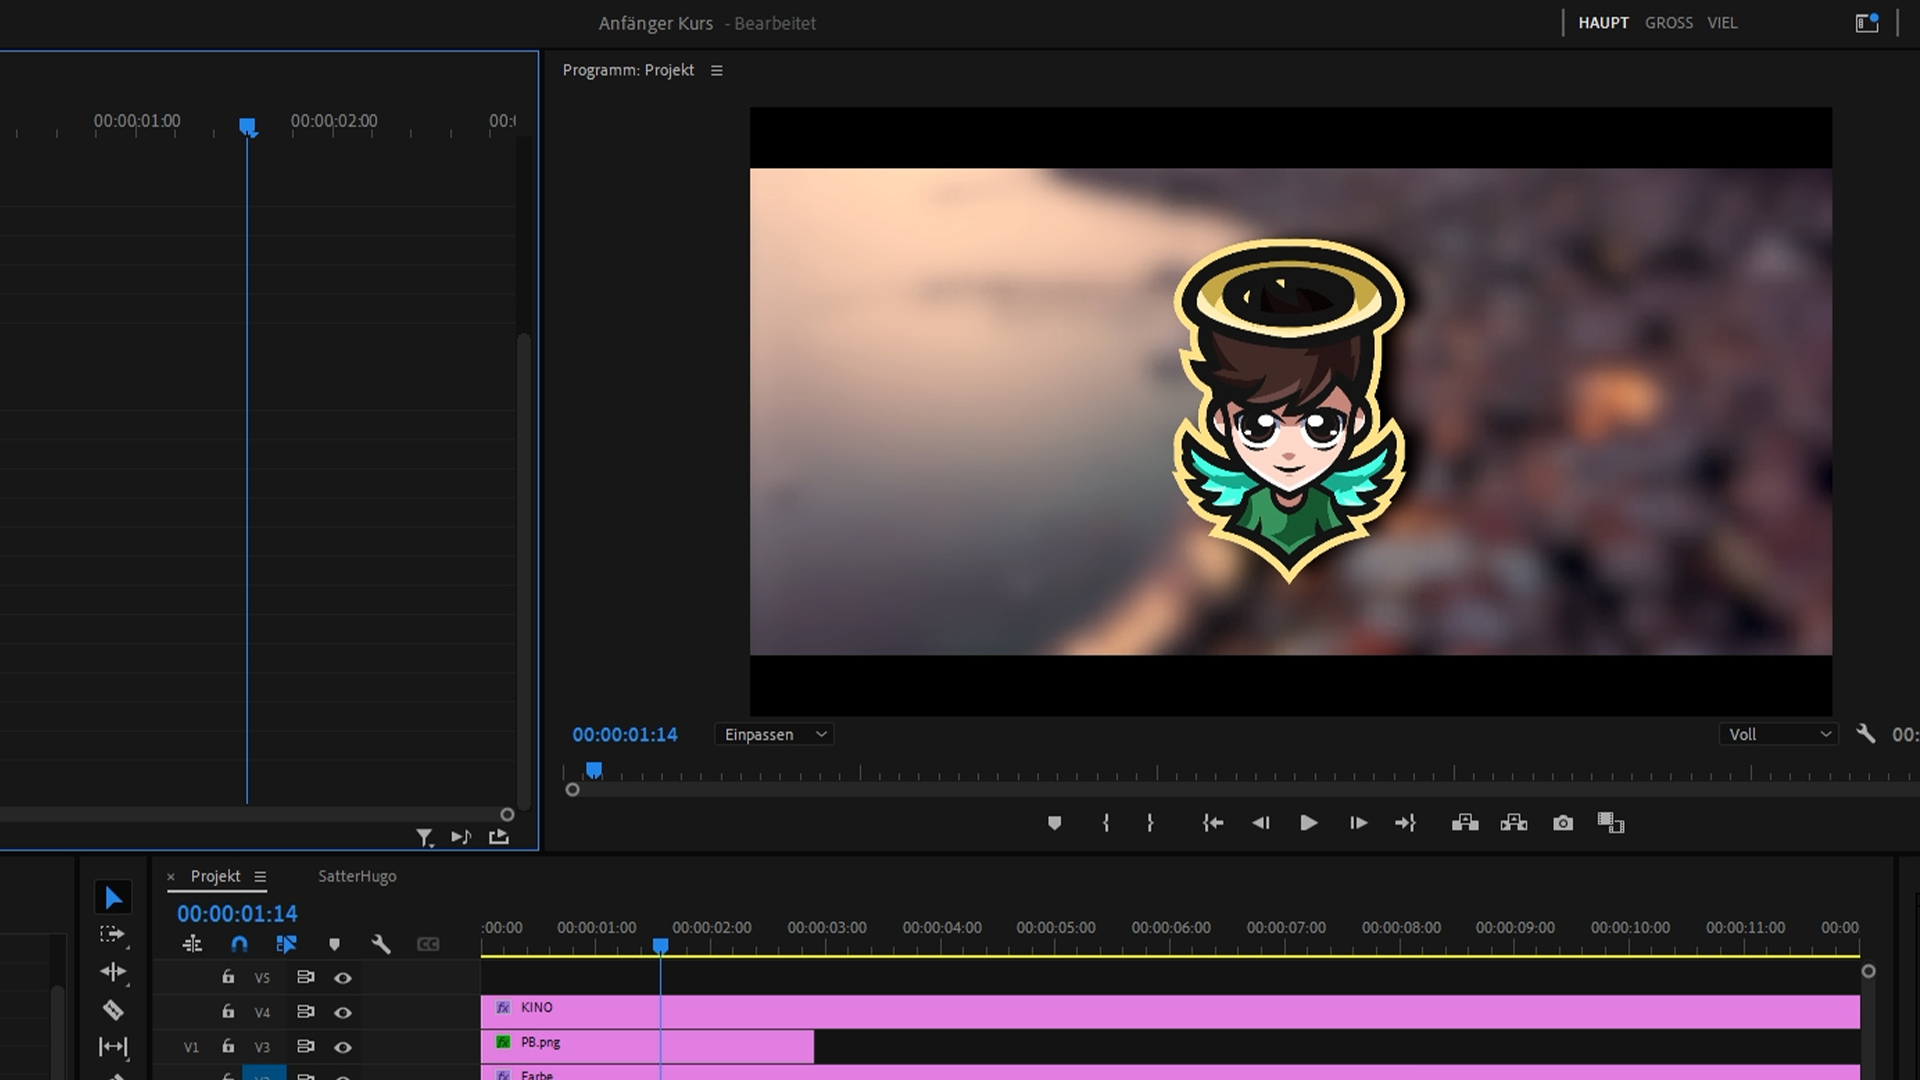Open Program monitor wrench settings
Screen dimensions: 1920x1080
coord(1865,734)
